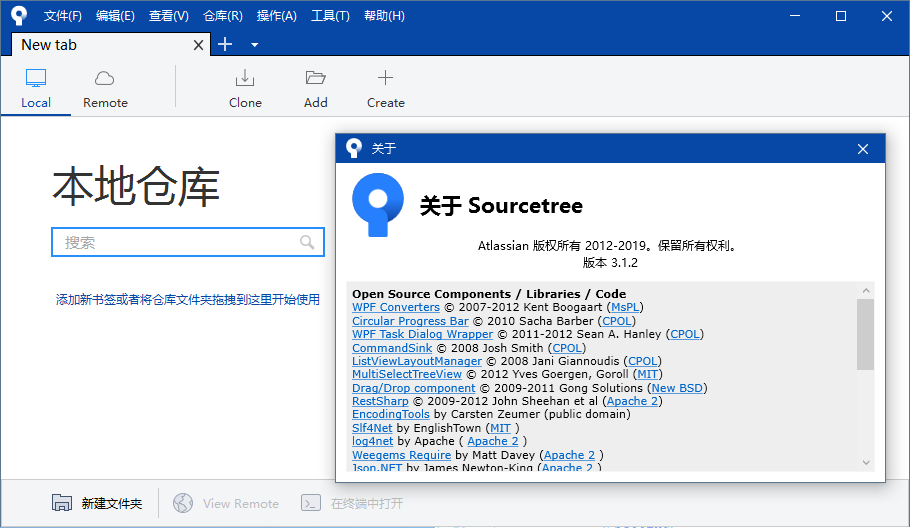
Task: Switch to Remote repositories cloud icon
Action: coord(105,78)
